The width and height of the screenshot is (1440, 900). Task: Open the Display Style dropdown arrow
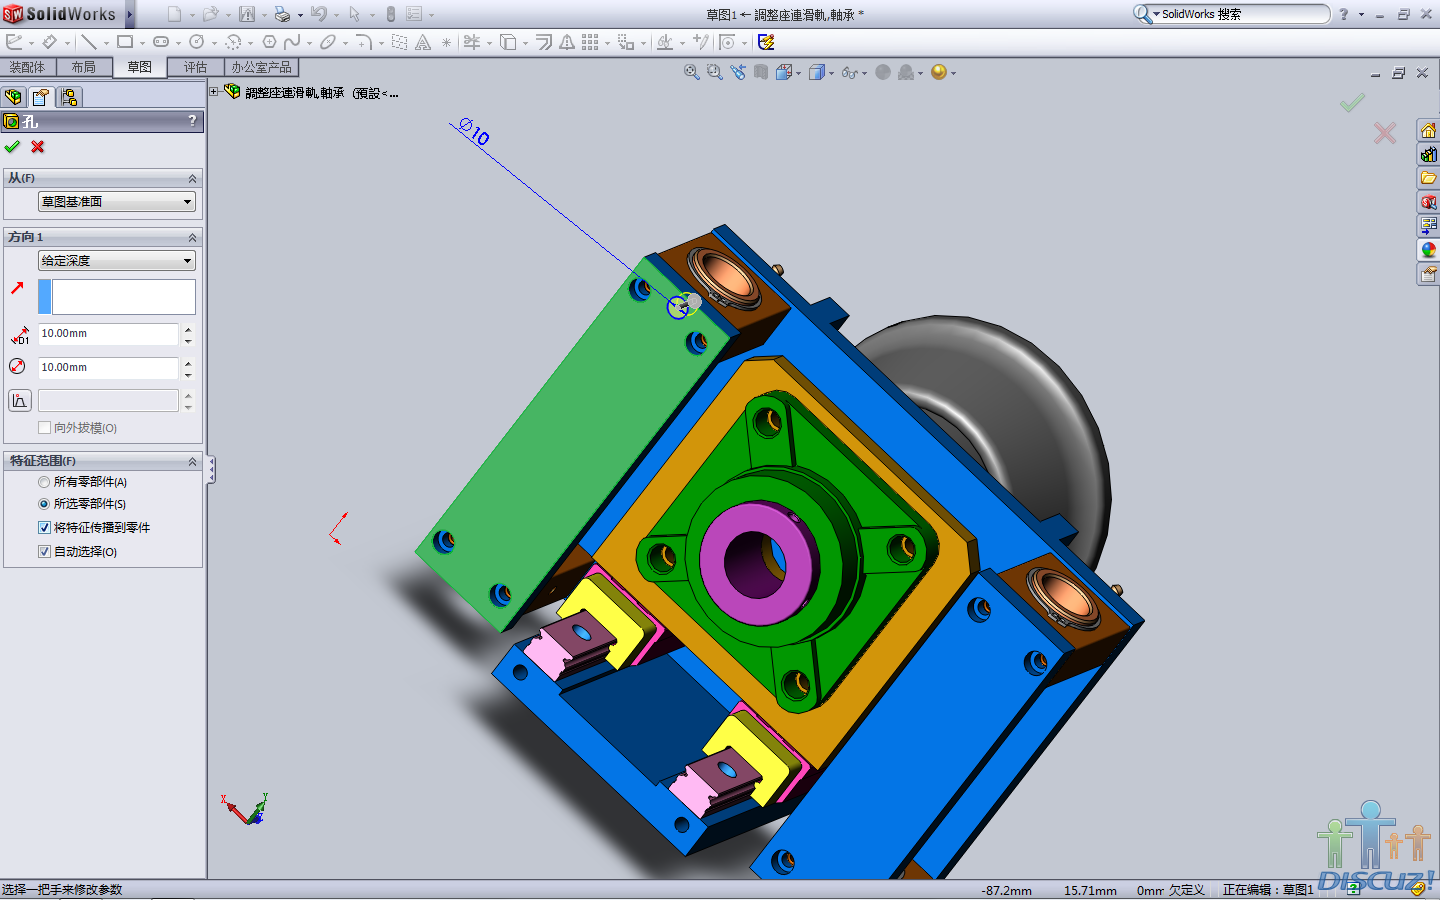point(831,73)
